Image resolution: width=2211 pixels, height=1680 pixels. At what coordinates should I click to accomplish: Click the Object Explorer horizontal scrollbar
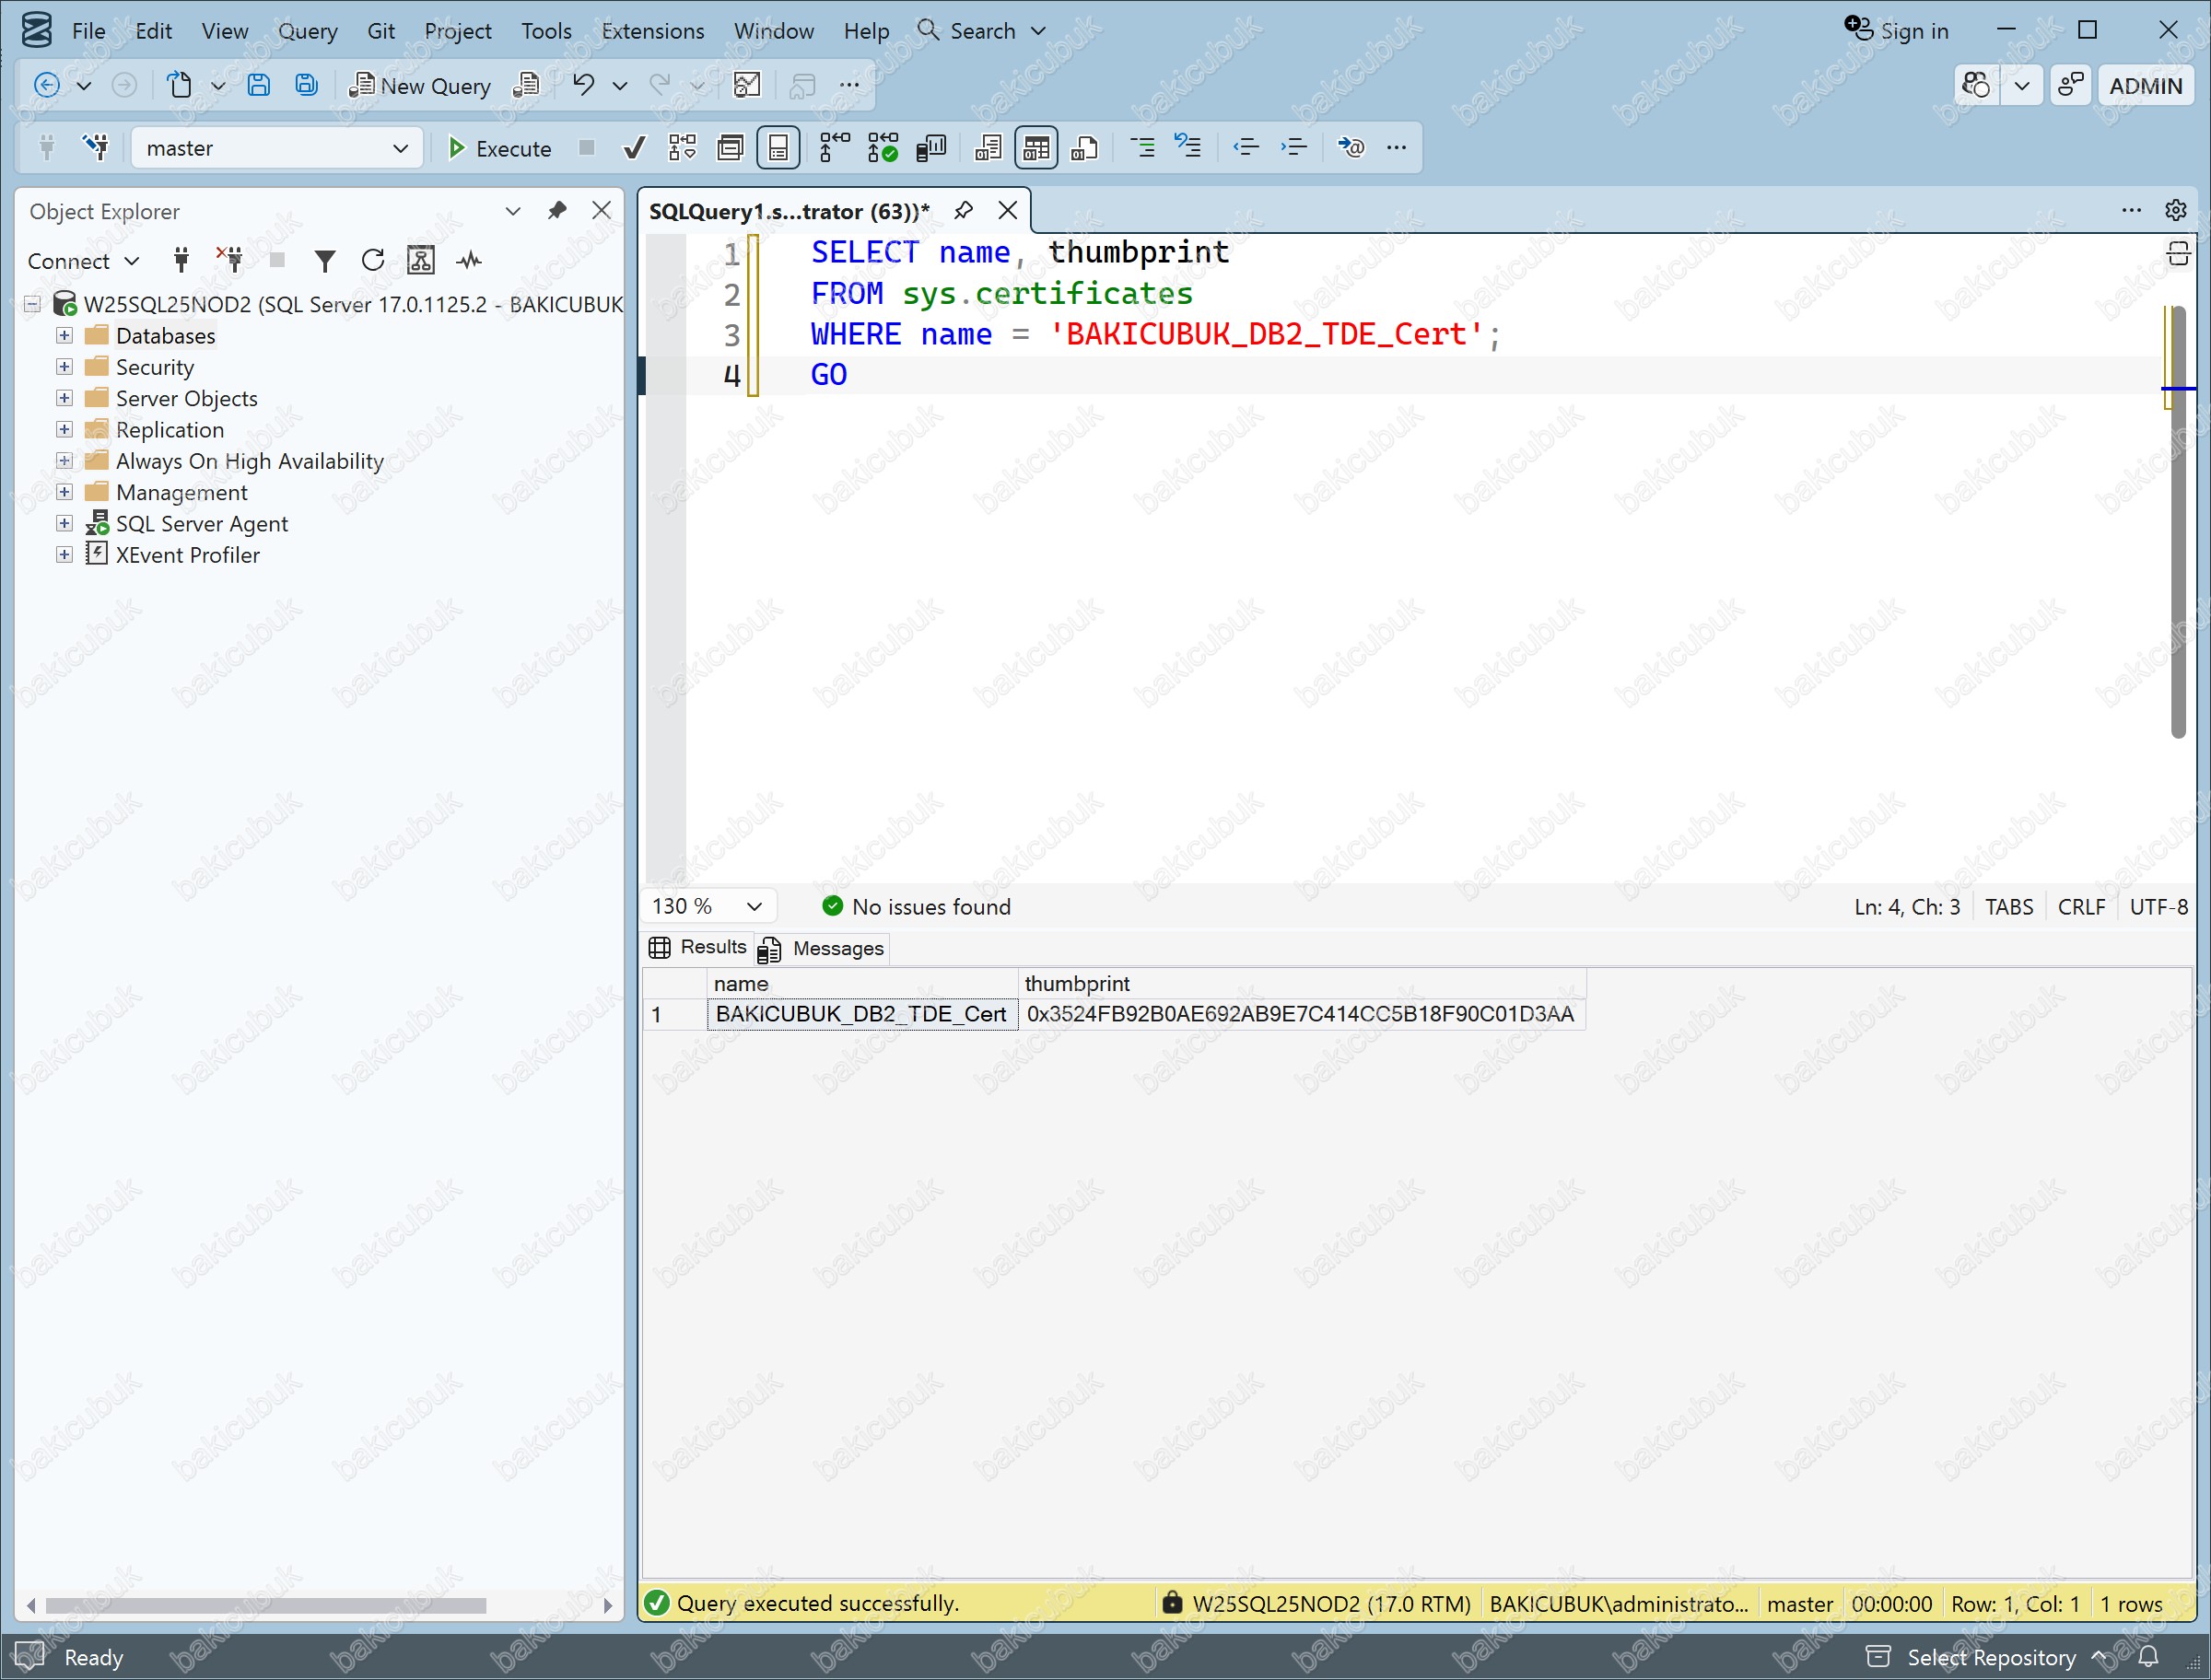[266, 1605]
